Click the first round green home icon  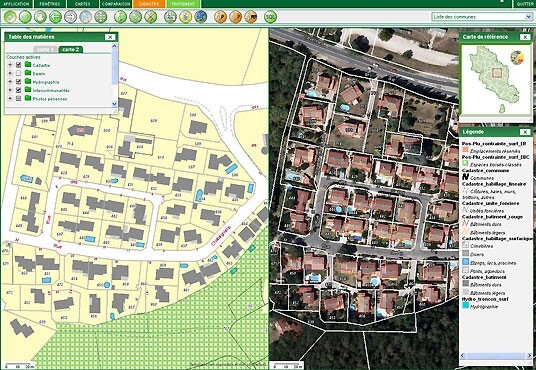coord(10,17)
